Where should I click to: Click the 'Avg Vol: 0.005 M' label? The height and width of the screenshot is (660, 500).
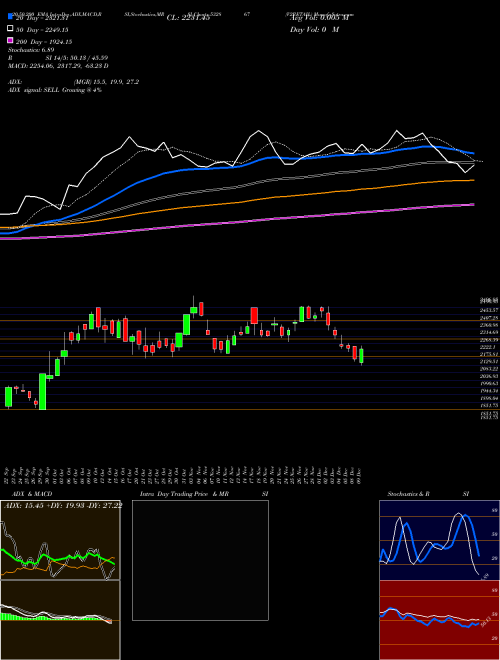pyautogui.click(x=319, y=18)
